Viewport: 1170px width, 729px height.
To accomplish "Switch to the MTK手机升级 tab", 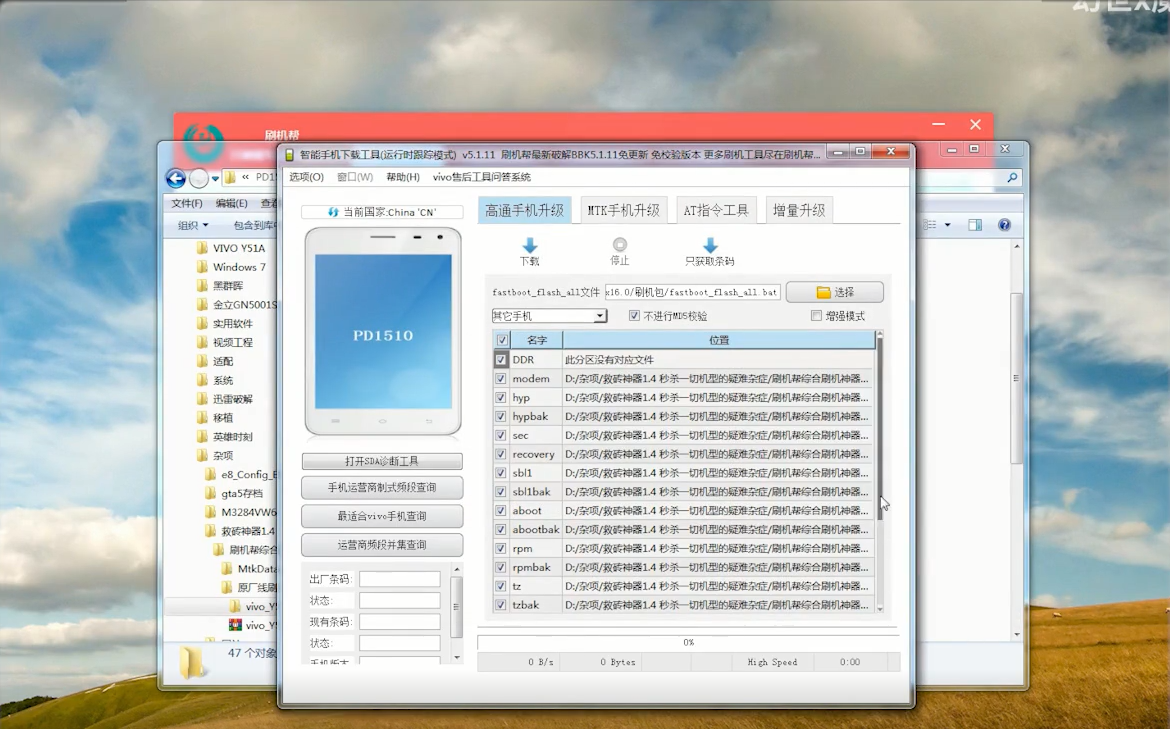I will click(624, 210).
